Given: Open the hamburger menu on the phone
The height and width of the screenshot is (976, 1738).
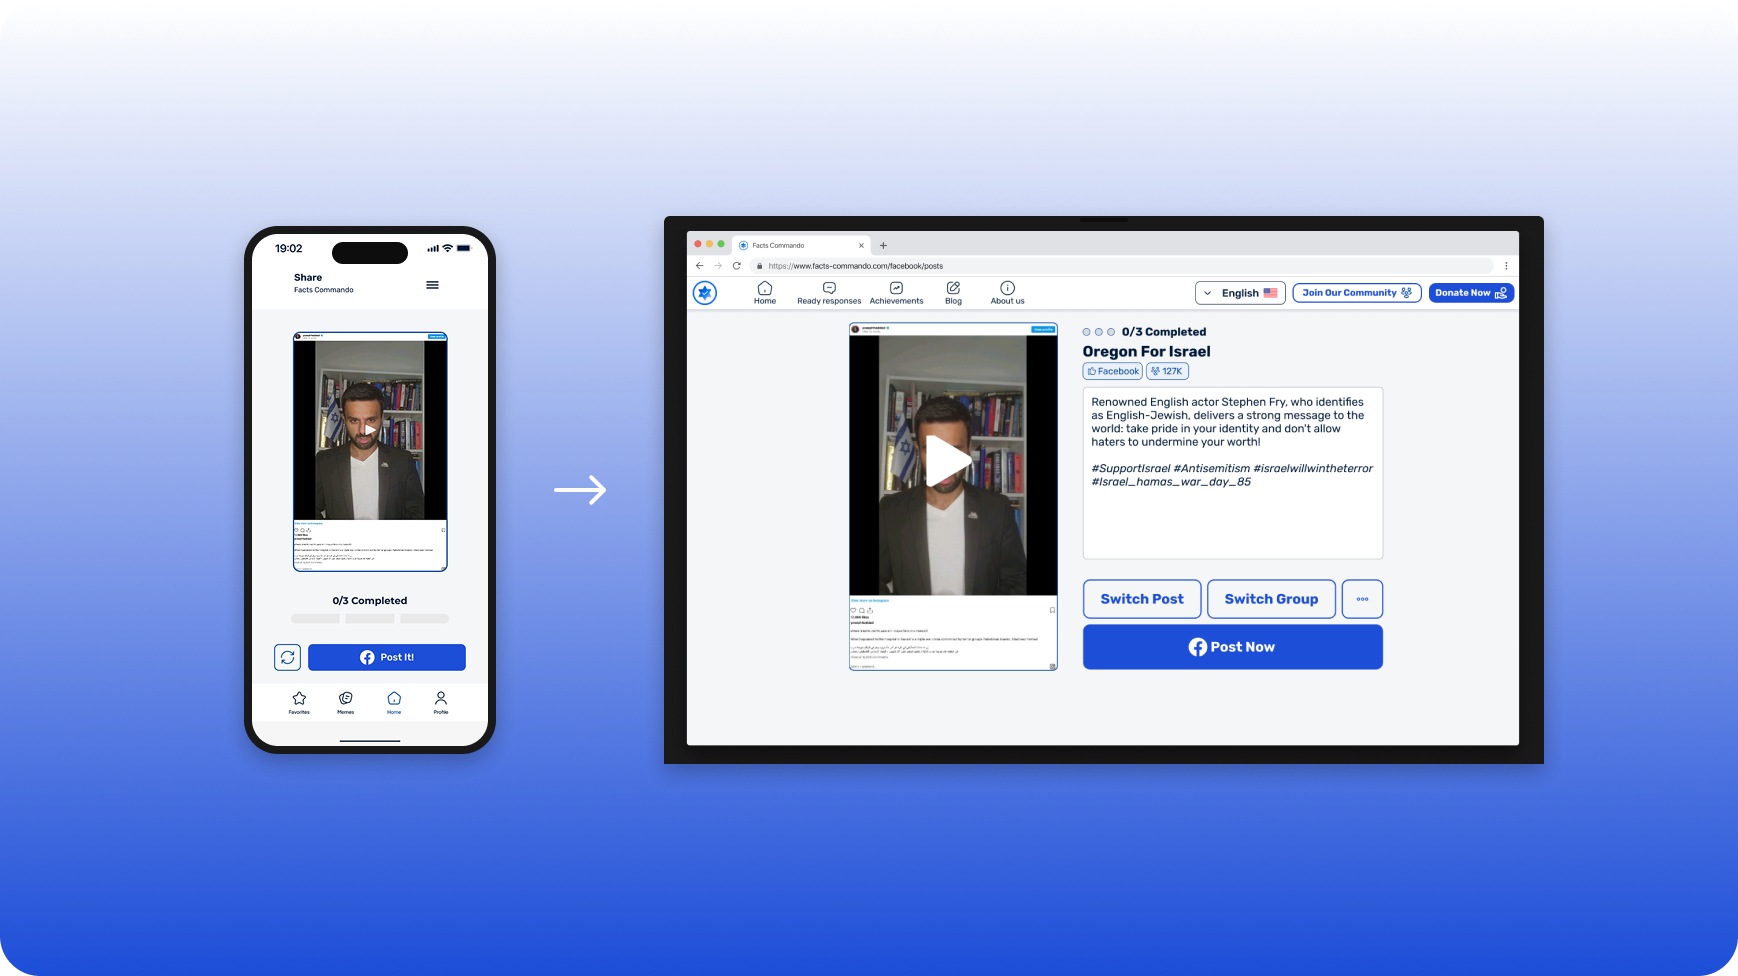Looking at the screenshot, I should coord(432,285).
